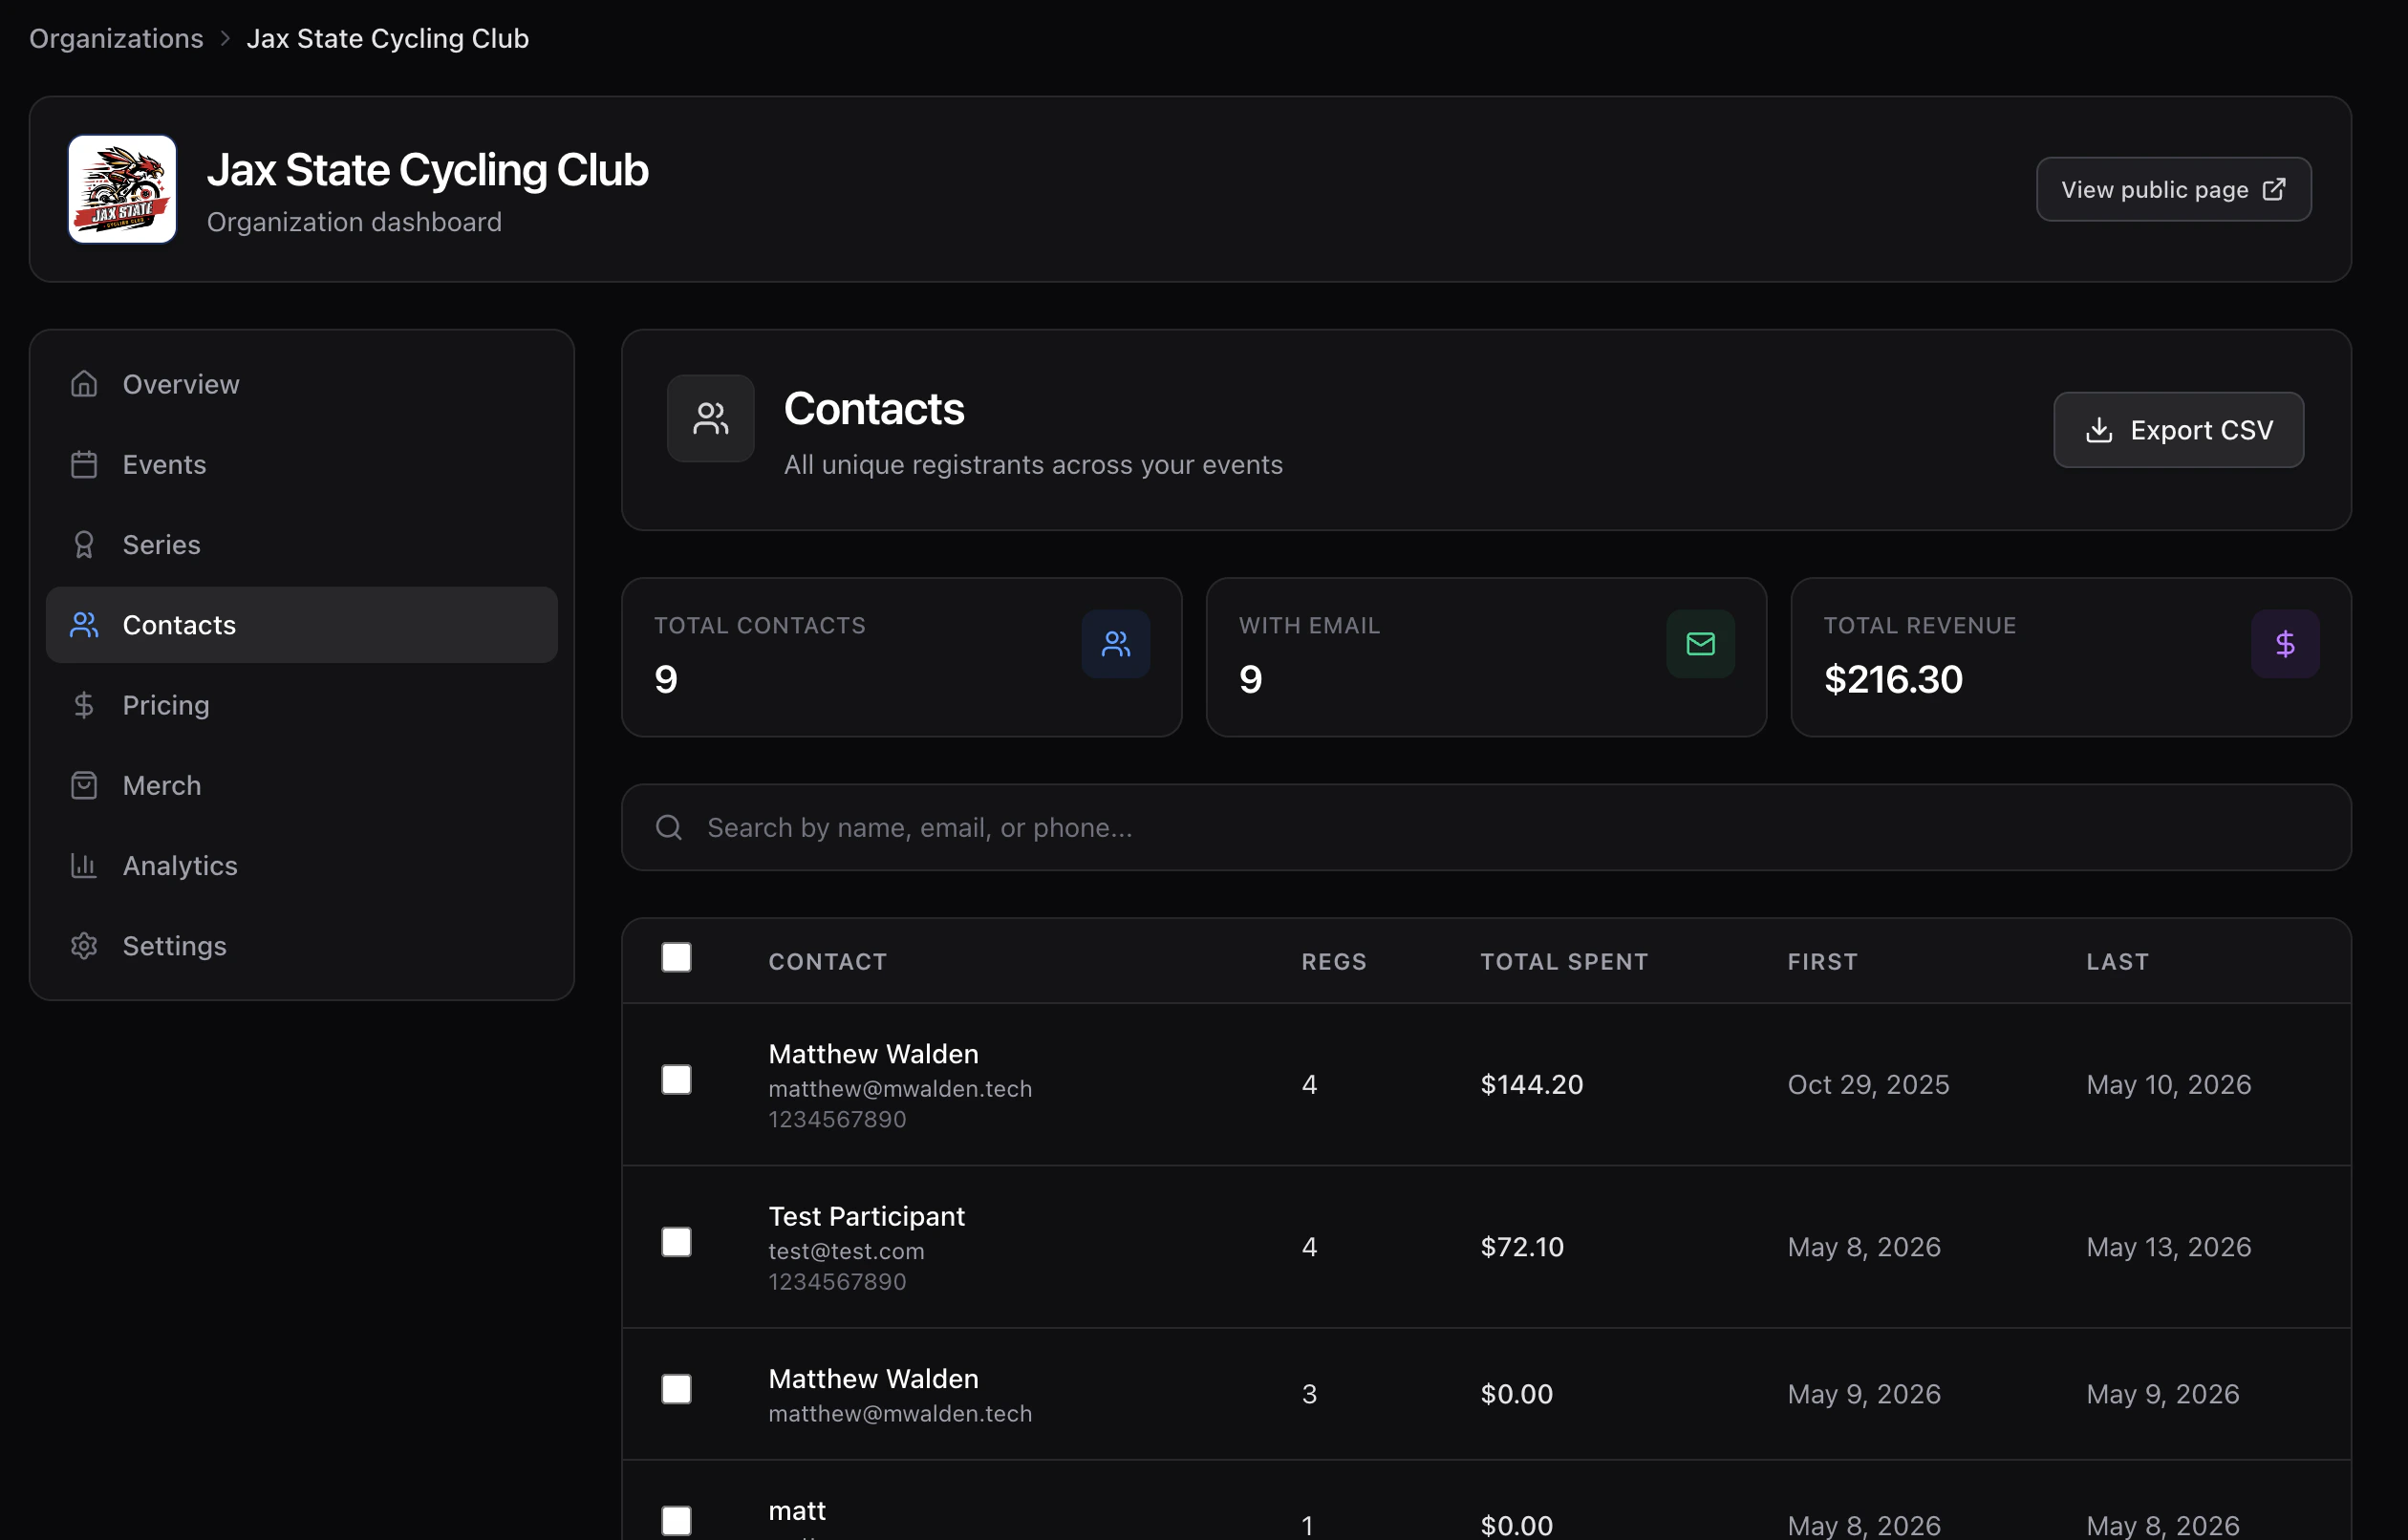2408x1540 pixels.
Task: Open View public page
Action: (2173, 189)
